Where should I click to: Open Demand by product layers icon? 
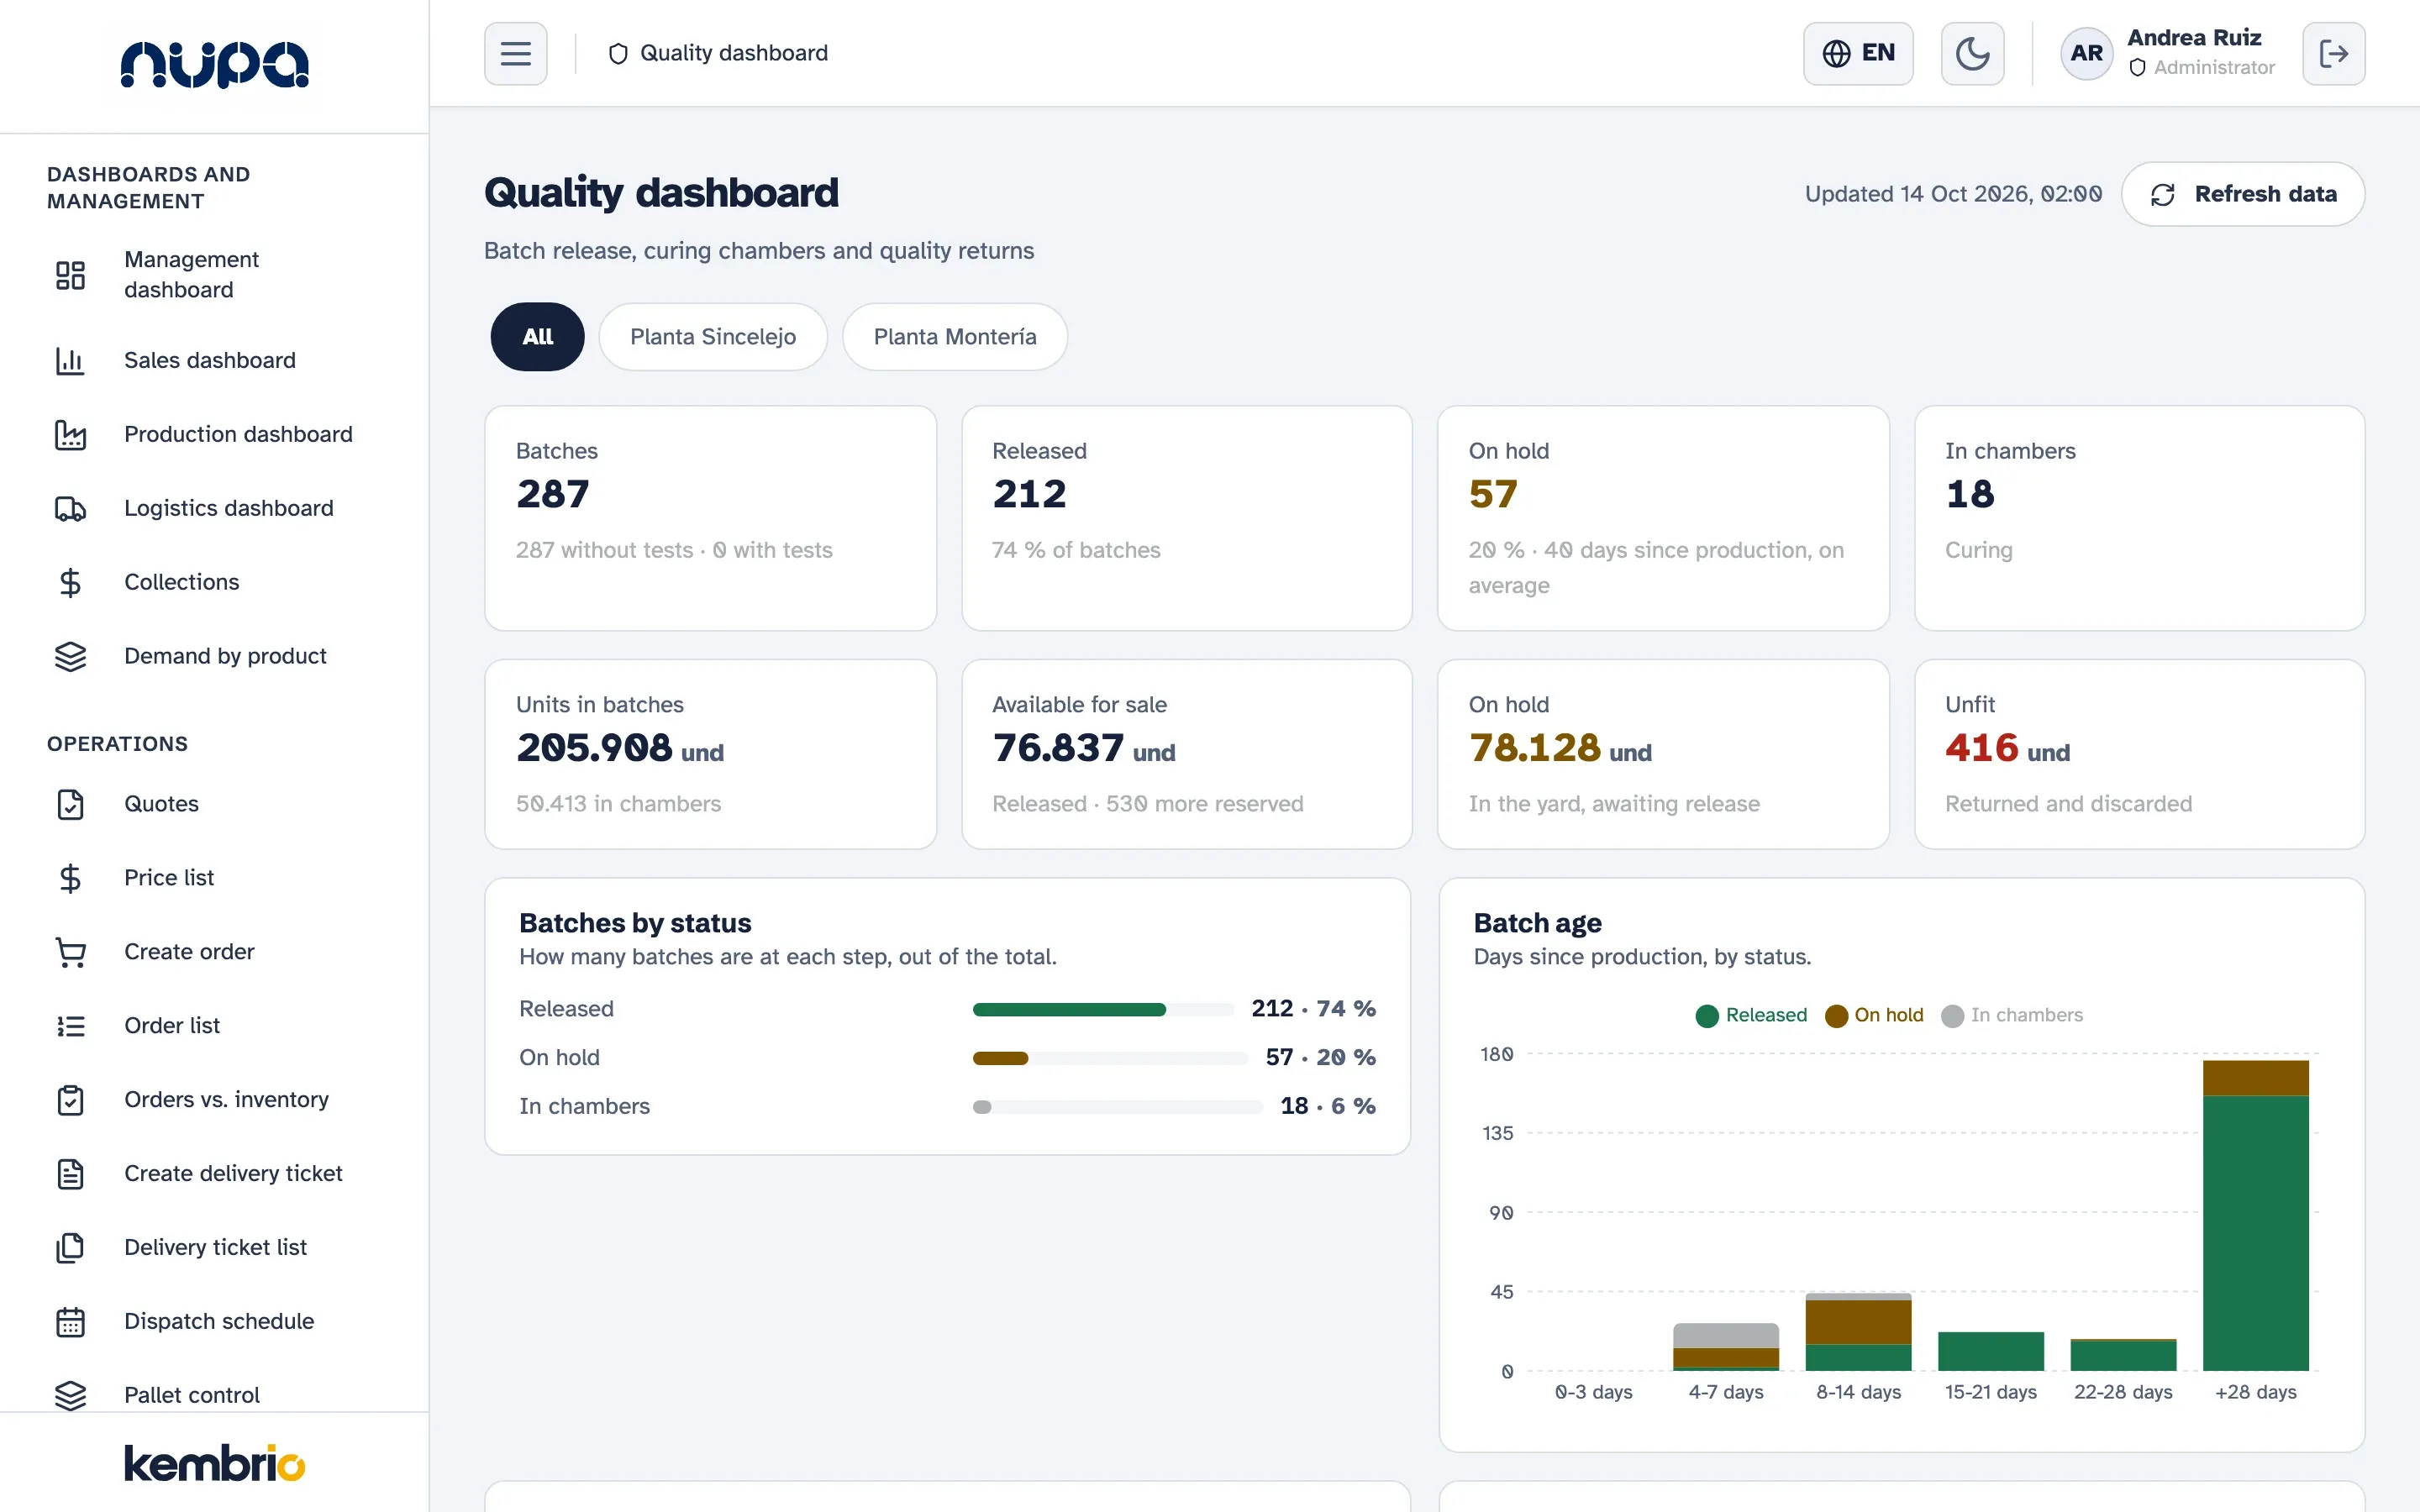70,656
